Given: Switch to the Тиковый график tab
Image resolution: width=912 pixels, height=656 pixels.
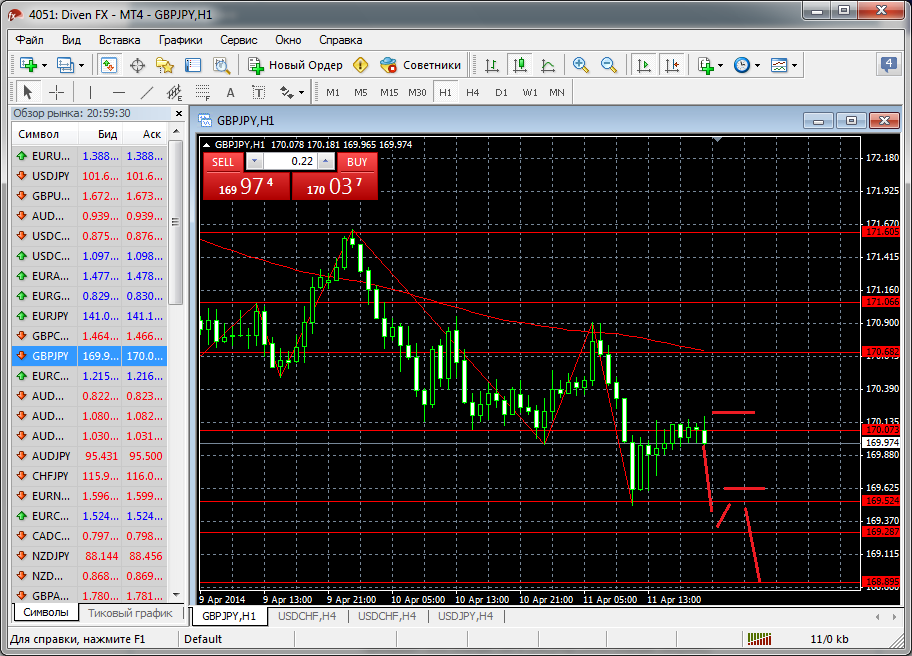Looking at the screenshot, I should [130, 613].
